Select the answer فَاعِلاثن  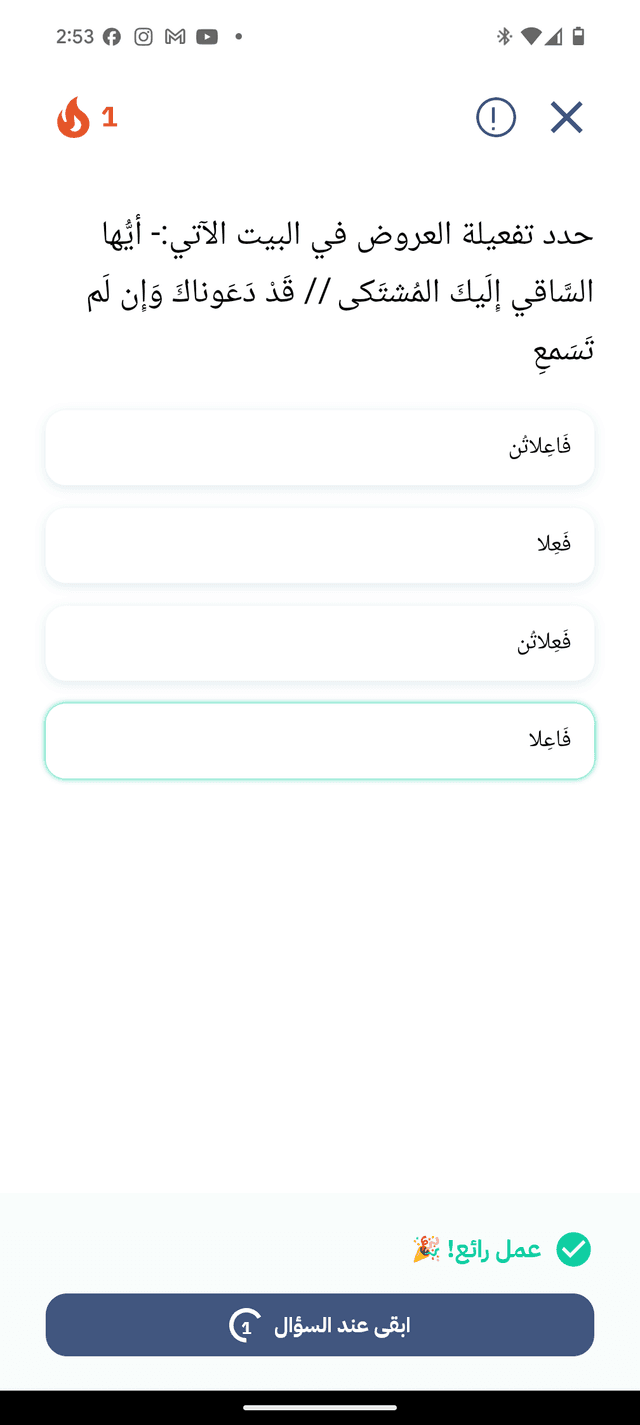[320, 447]
